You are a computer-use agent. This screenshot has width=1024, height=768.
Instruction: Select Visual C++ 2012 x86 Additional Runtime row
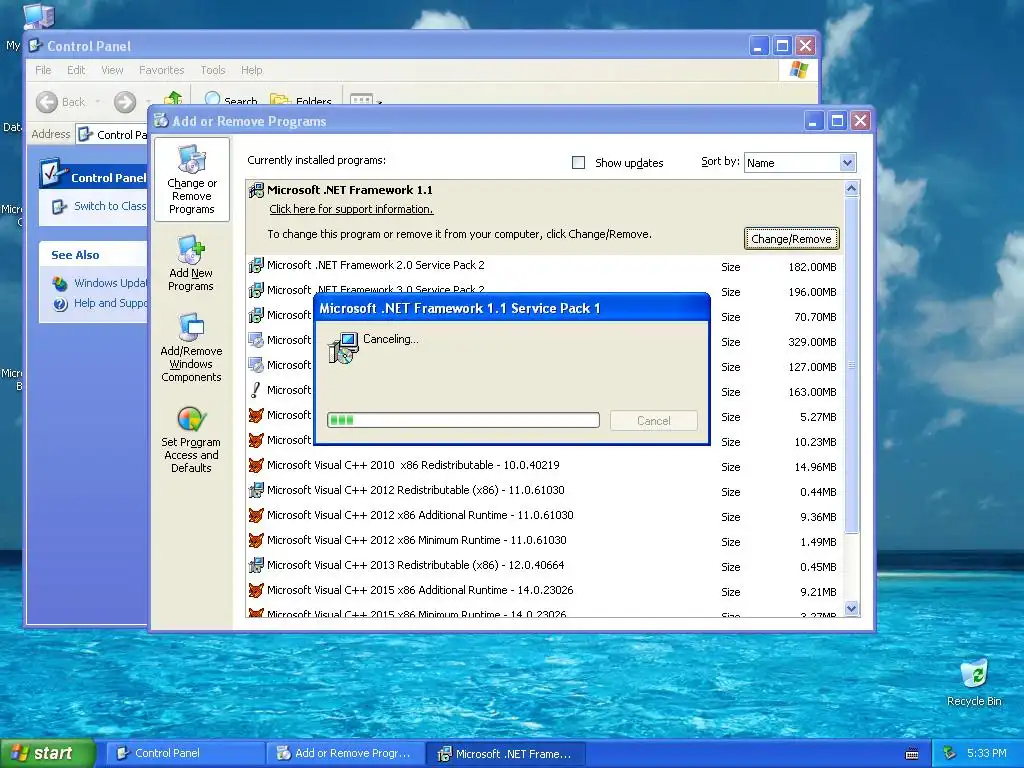click(543, 515)
